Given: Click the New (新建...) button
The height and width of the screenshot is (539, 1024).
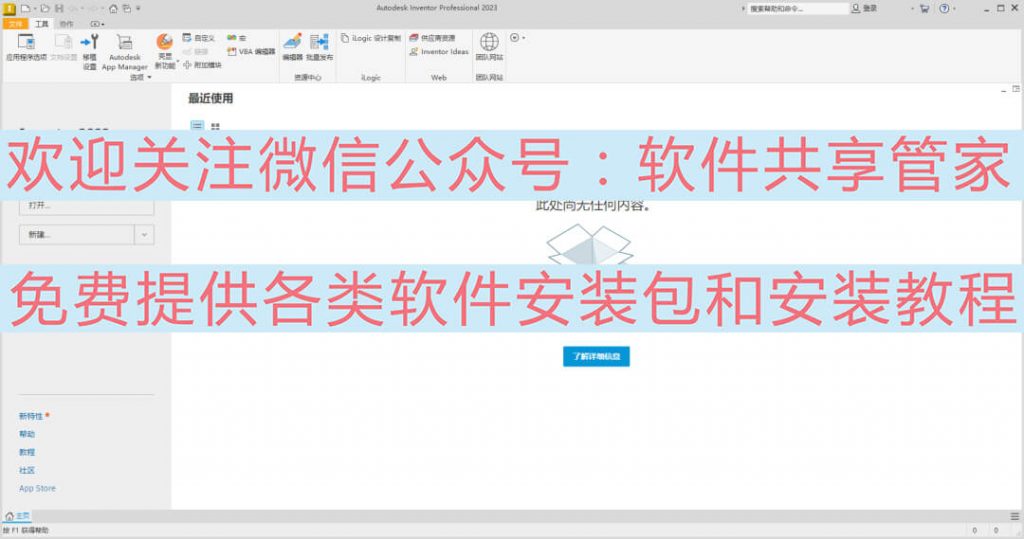Looking at the screenshot, I should click(77, 235).
